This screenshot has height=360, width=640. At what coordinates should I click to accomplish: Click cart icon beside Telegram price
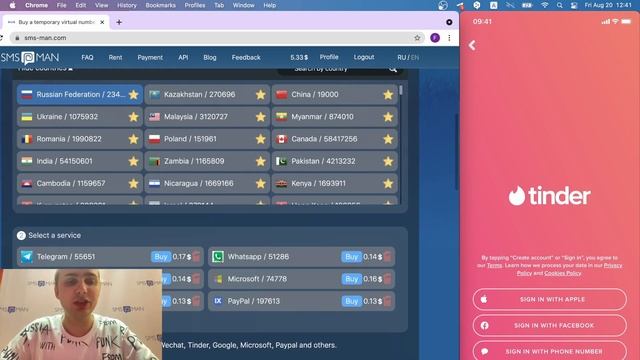click(x=196, y=257)
